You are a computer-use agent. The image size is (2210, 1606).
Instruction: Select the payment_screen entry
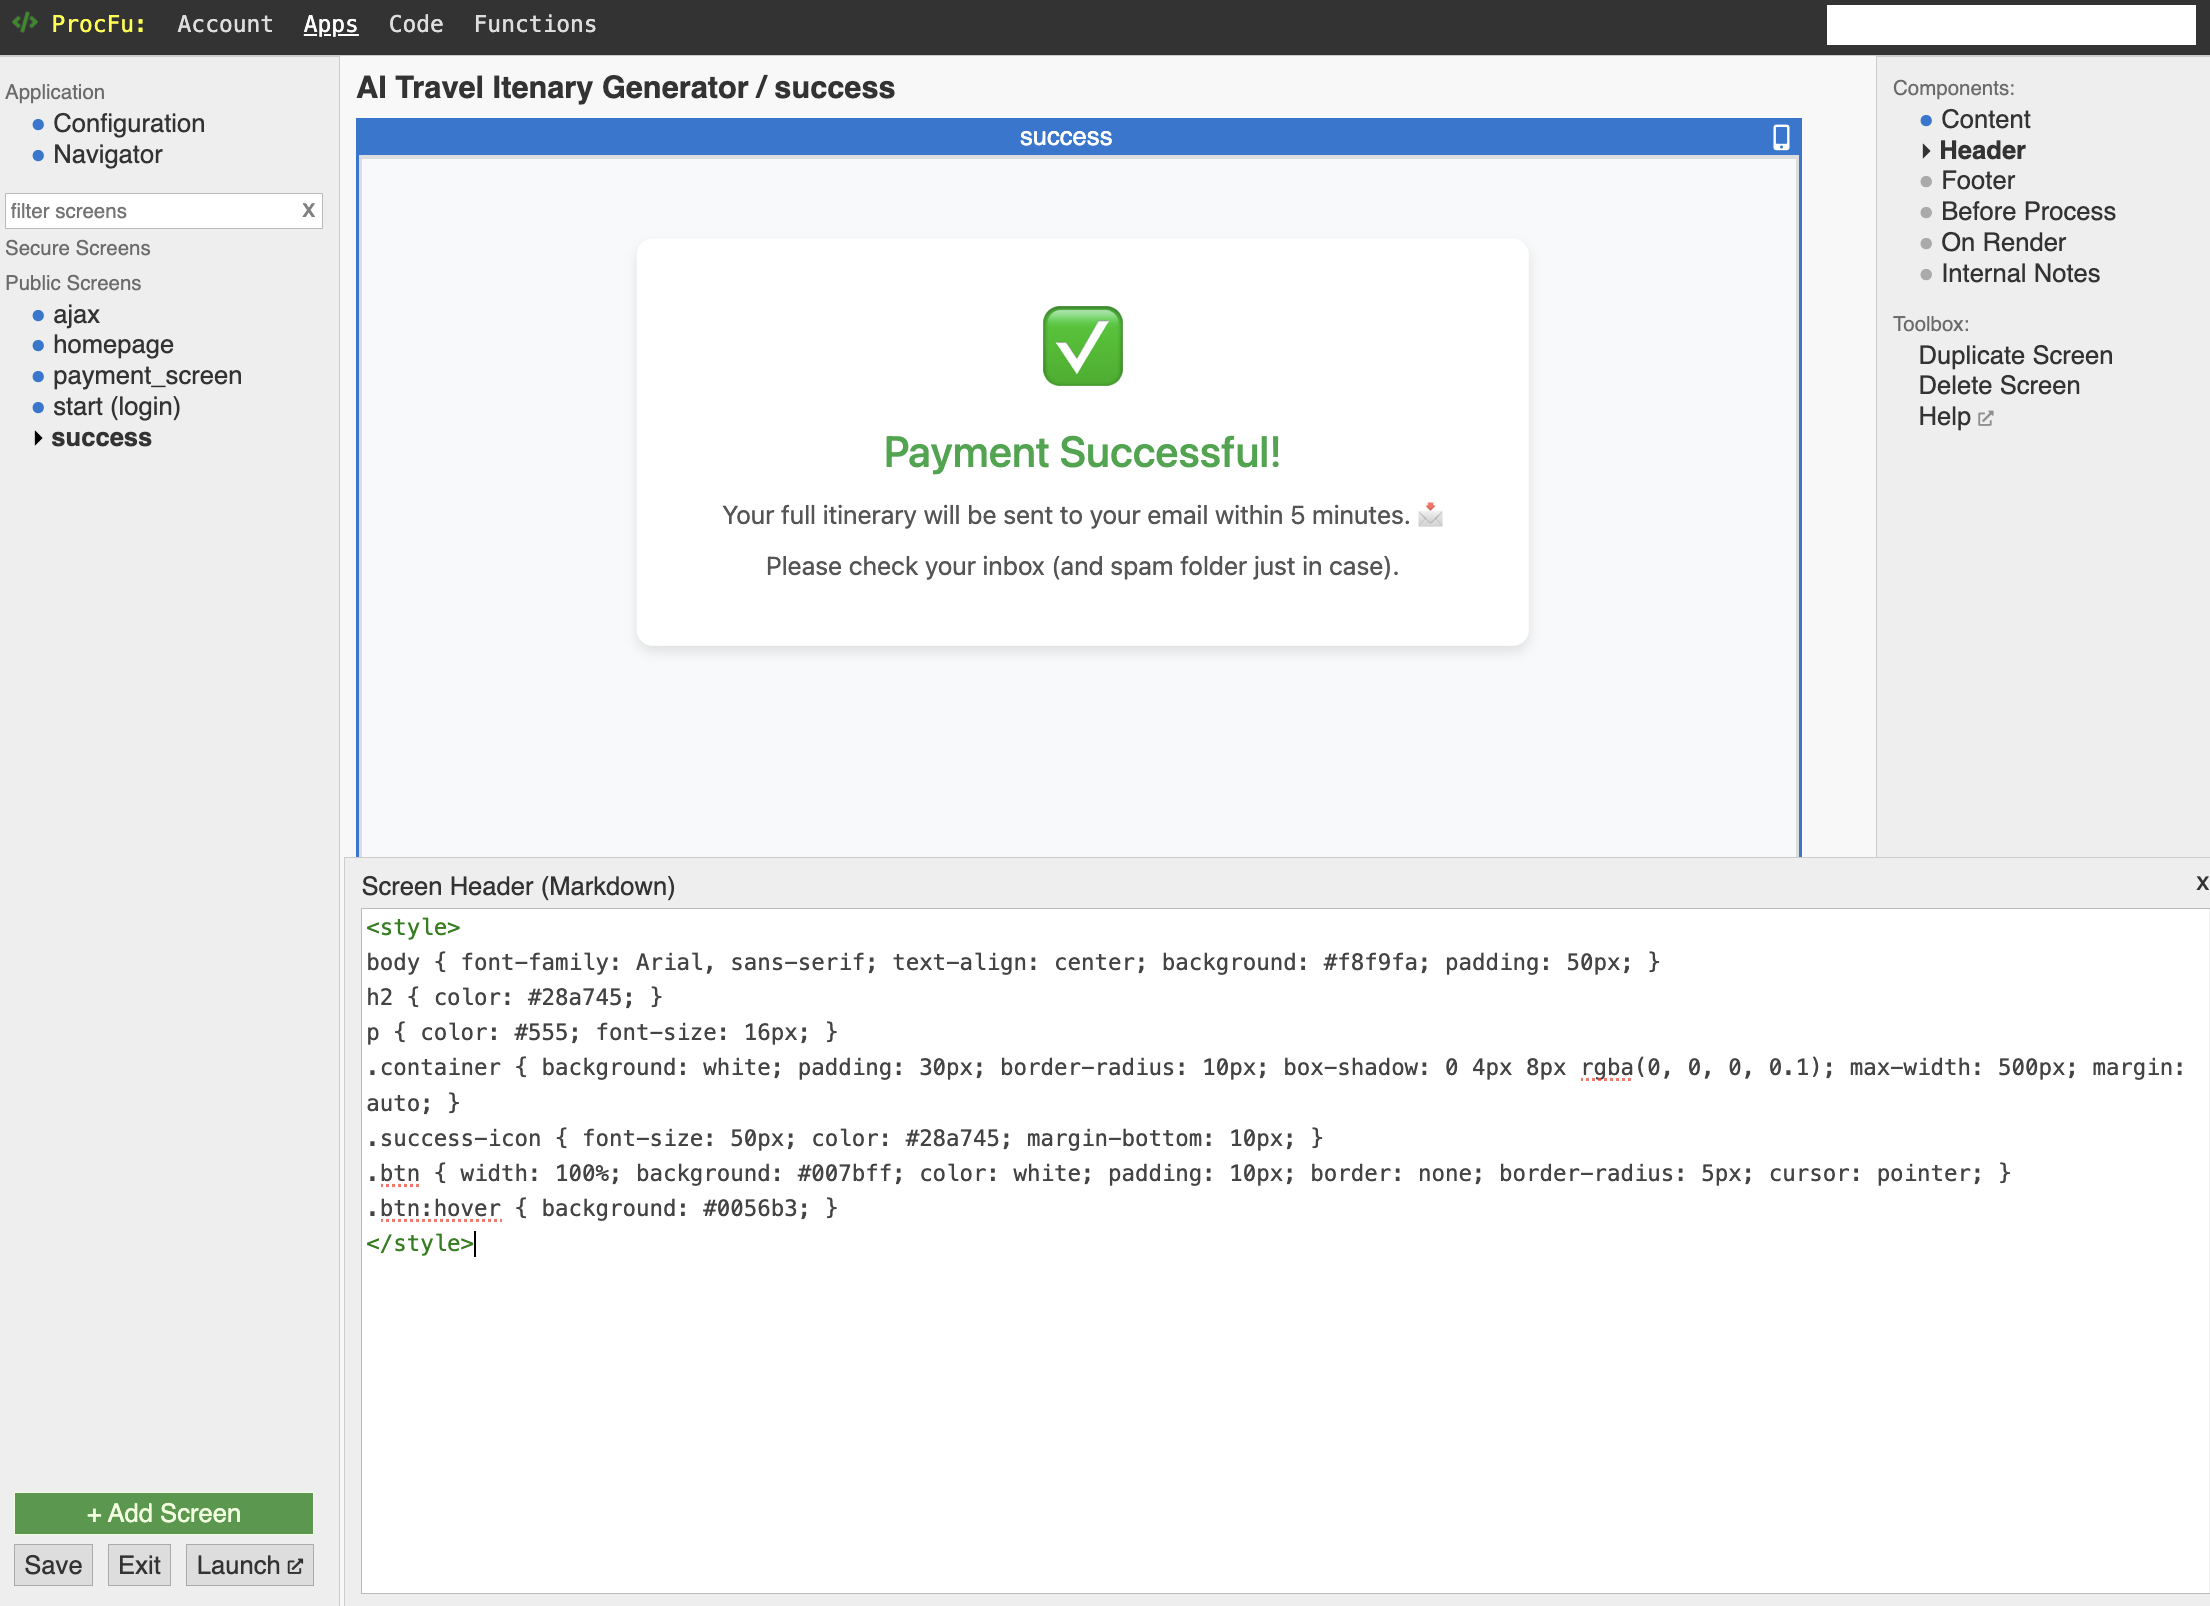[147, 376]
